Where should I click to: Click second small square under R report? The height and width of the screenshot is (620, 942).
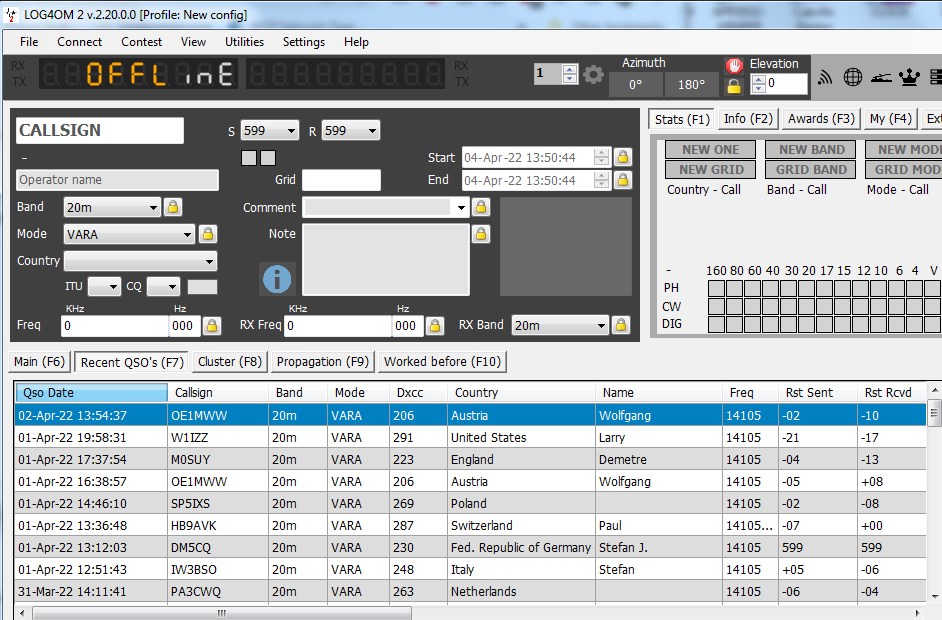tap(269, 158)
